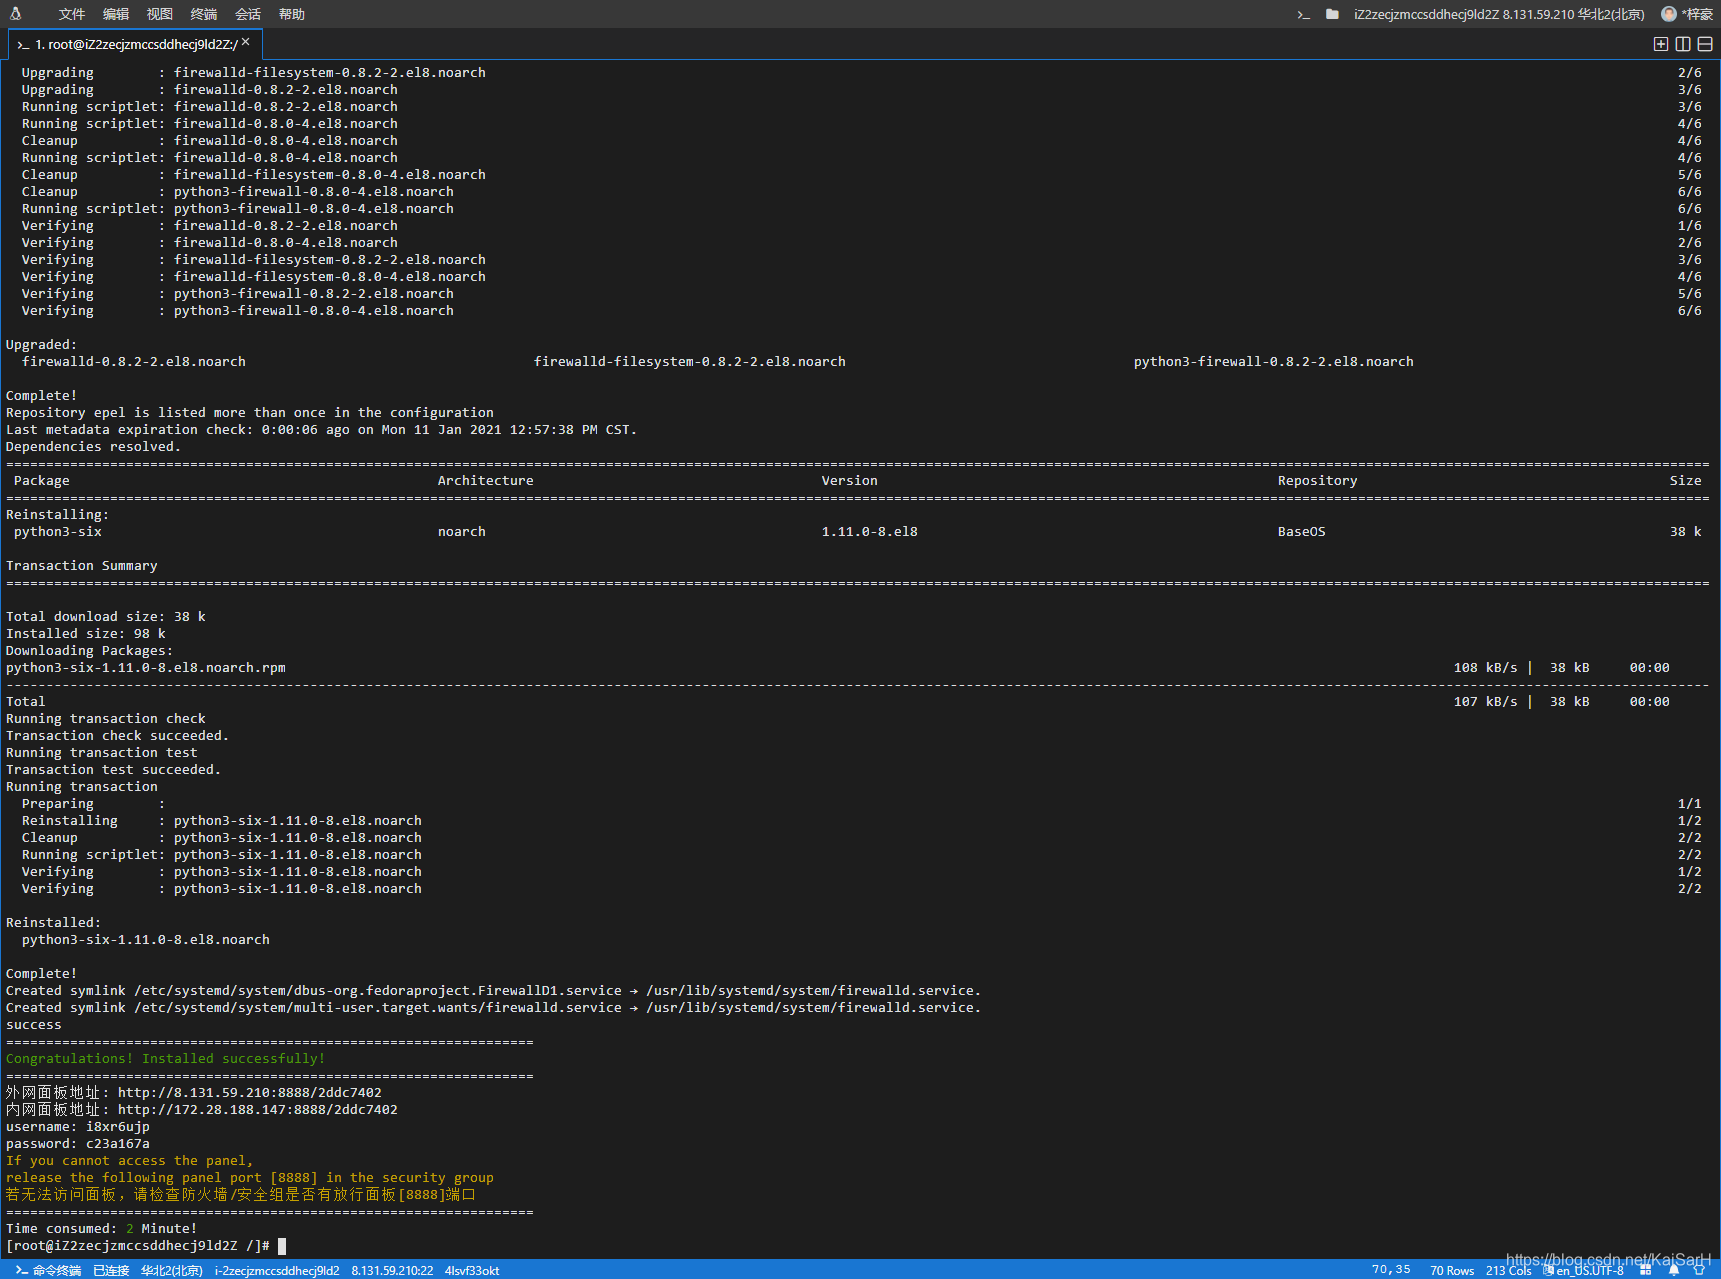Click 命令终端 in the status bar
Viewport: 1721px width, 1279px height.
pyautogui.click(x=48, y=1270)
